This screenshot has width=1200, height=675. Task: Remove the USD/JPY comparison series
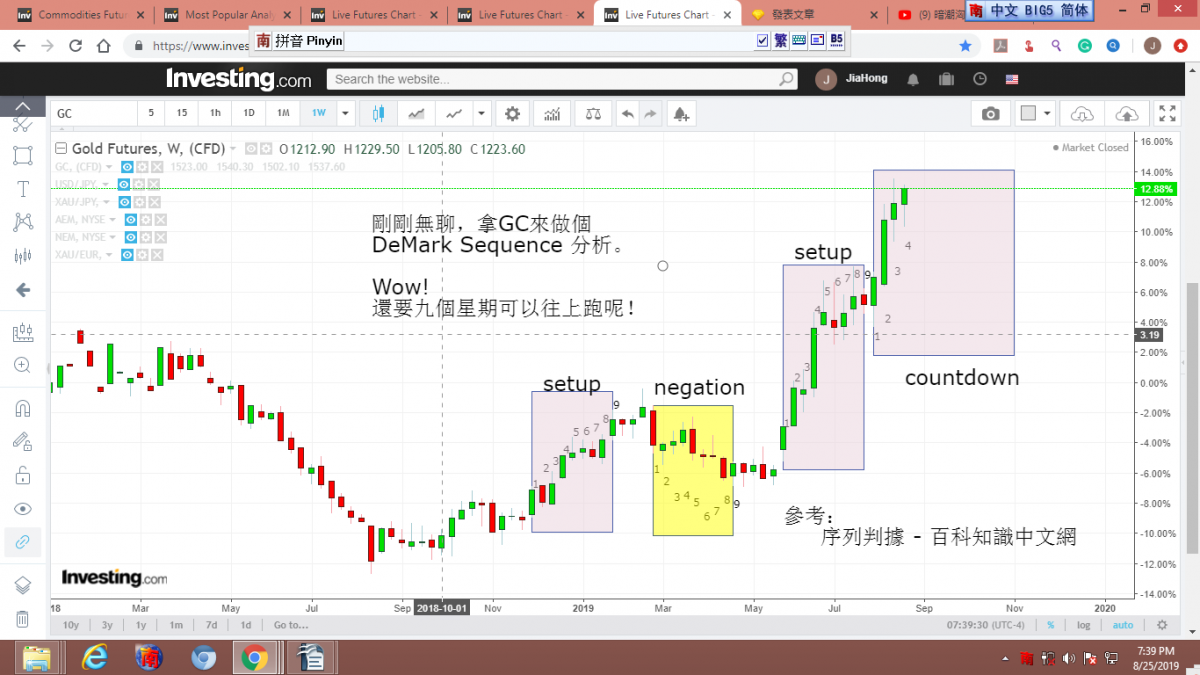pos(156,184)
